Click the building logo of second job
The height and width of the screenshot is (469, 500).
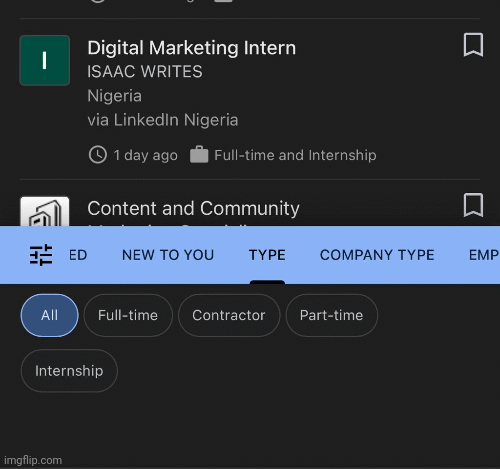coord(45,211)
